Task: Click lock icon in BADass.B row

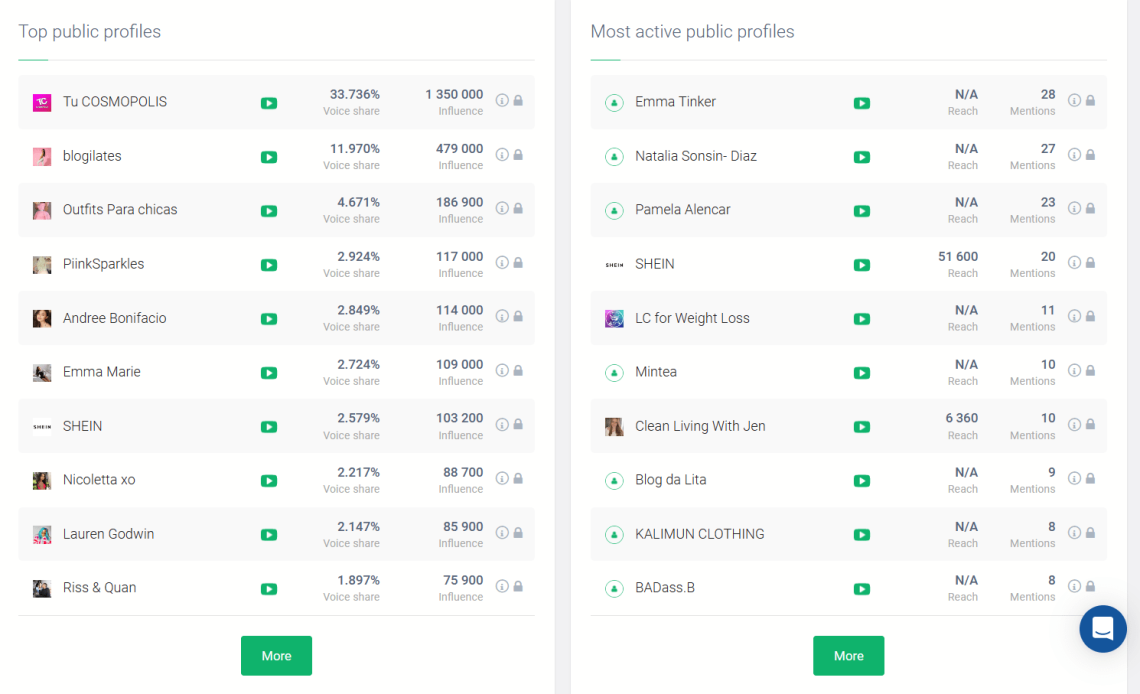Action: 1090,586
